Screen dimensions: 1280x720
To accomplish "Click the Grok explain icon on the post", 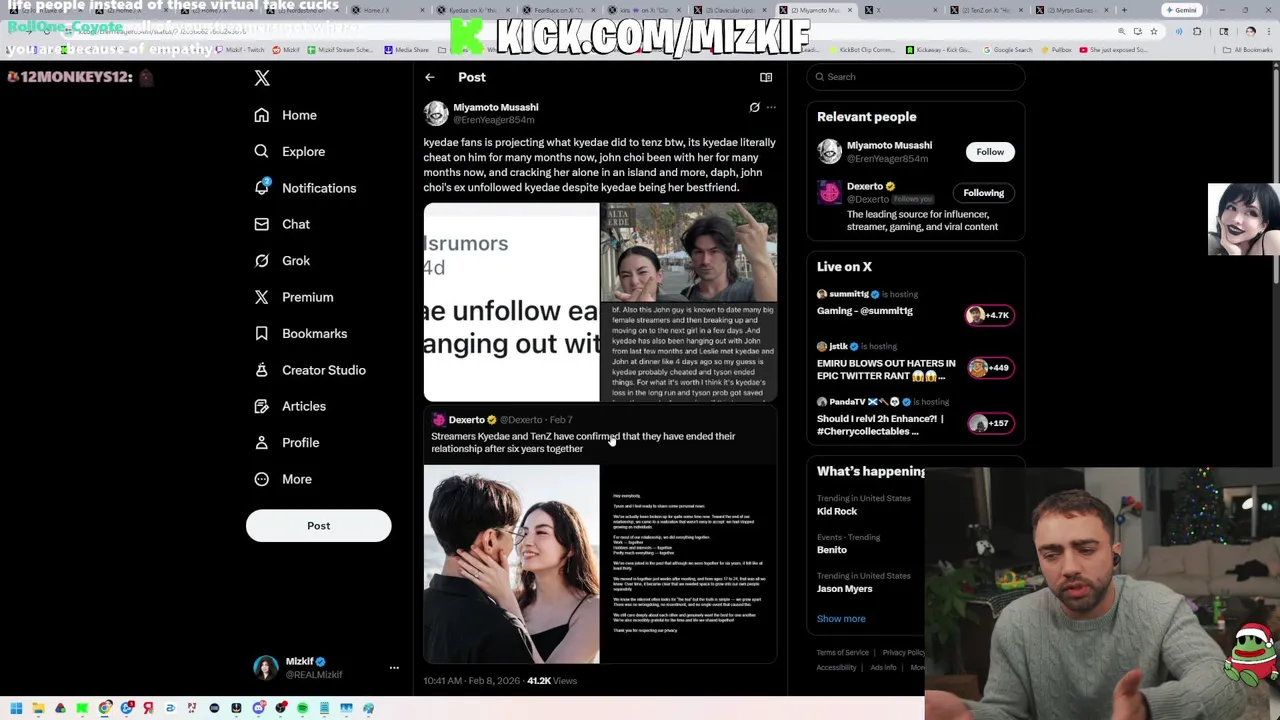I will [755, 107].
